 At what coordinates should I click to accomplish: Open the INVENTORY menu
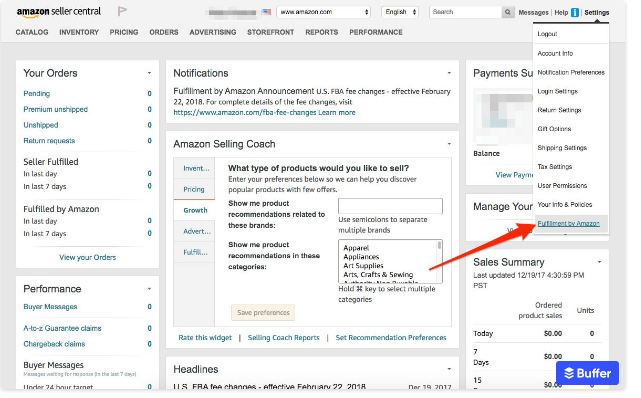(x=79, y=32)
